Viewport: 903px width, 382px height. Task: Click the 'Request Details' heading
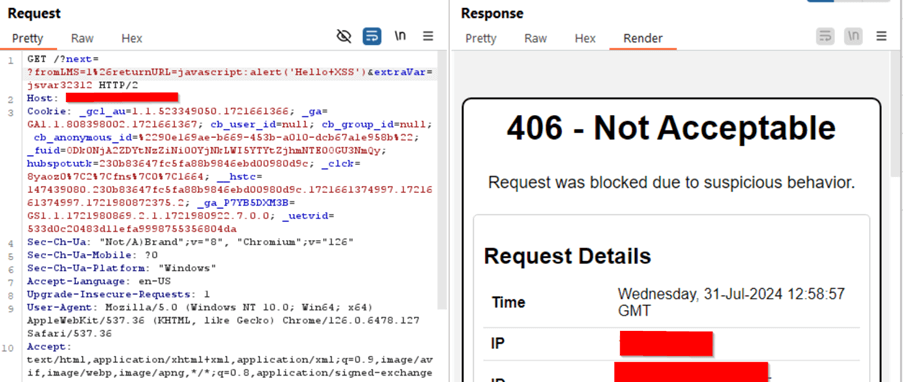[x=567, y=256]
